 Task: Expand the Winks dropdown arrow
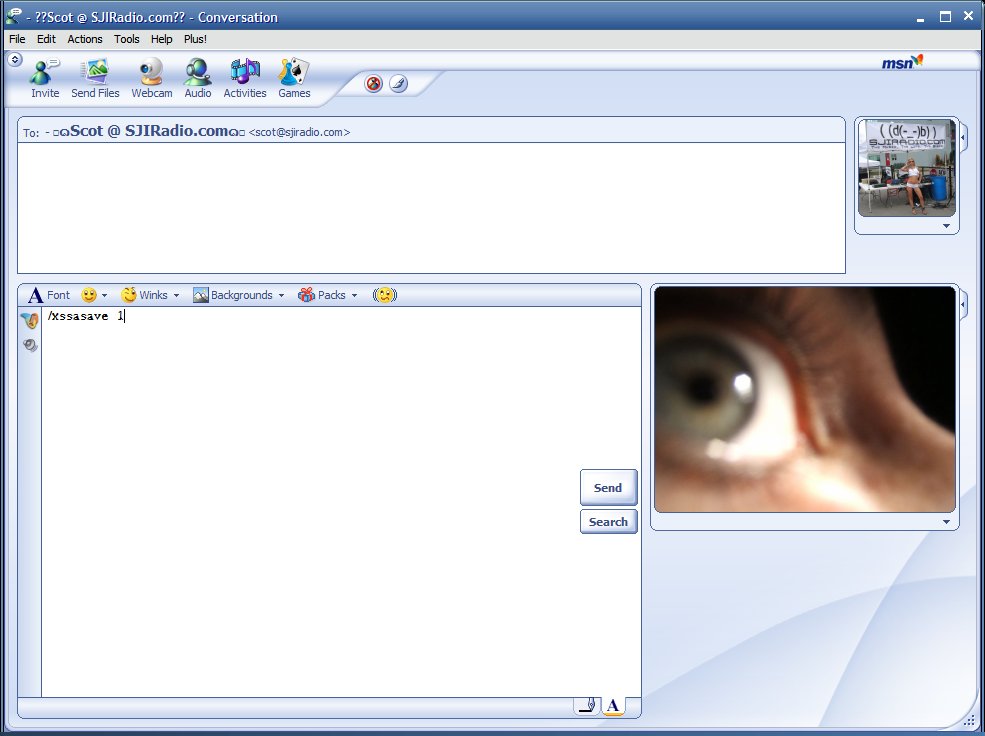point(177,295)
